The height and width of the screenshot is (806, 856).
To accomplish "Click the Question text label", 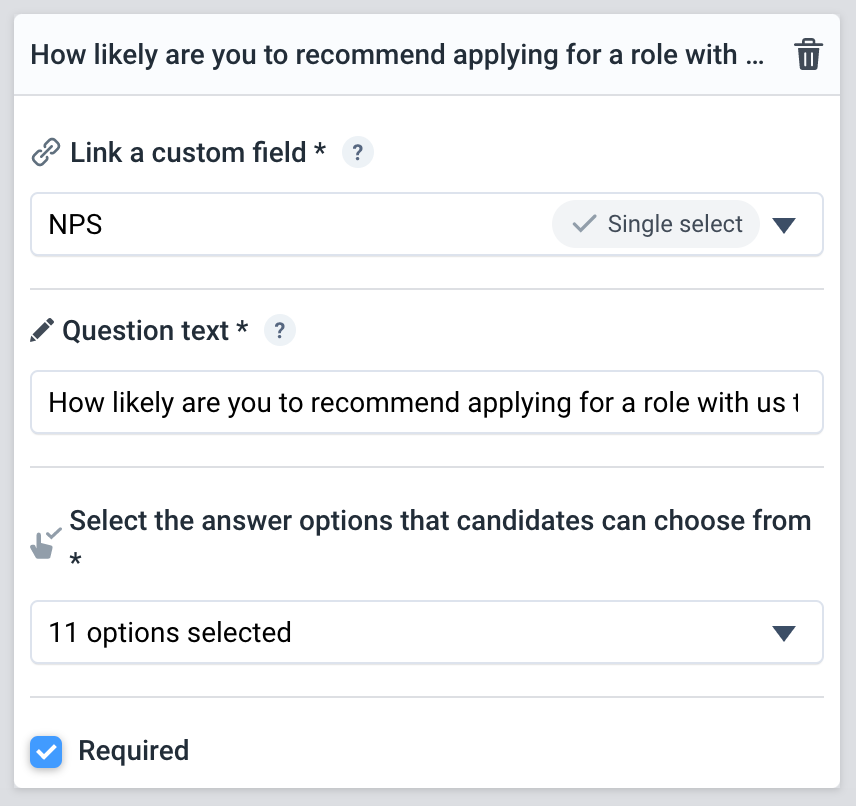I will point(155,330).
